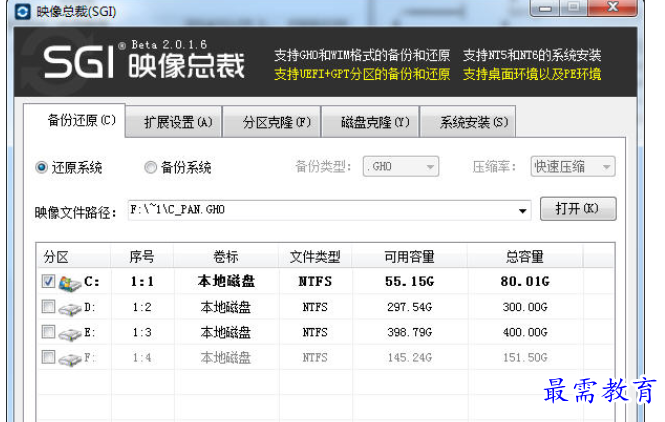The height and width of the screenshot is (422, 665).
Task: Click the 卷标 column header
Action: (226, 257)
